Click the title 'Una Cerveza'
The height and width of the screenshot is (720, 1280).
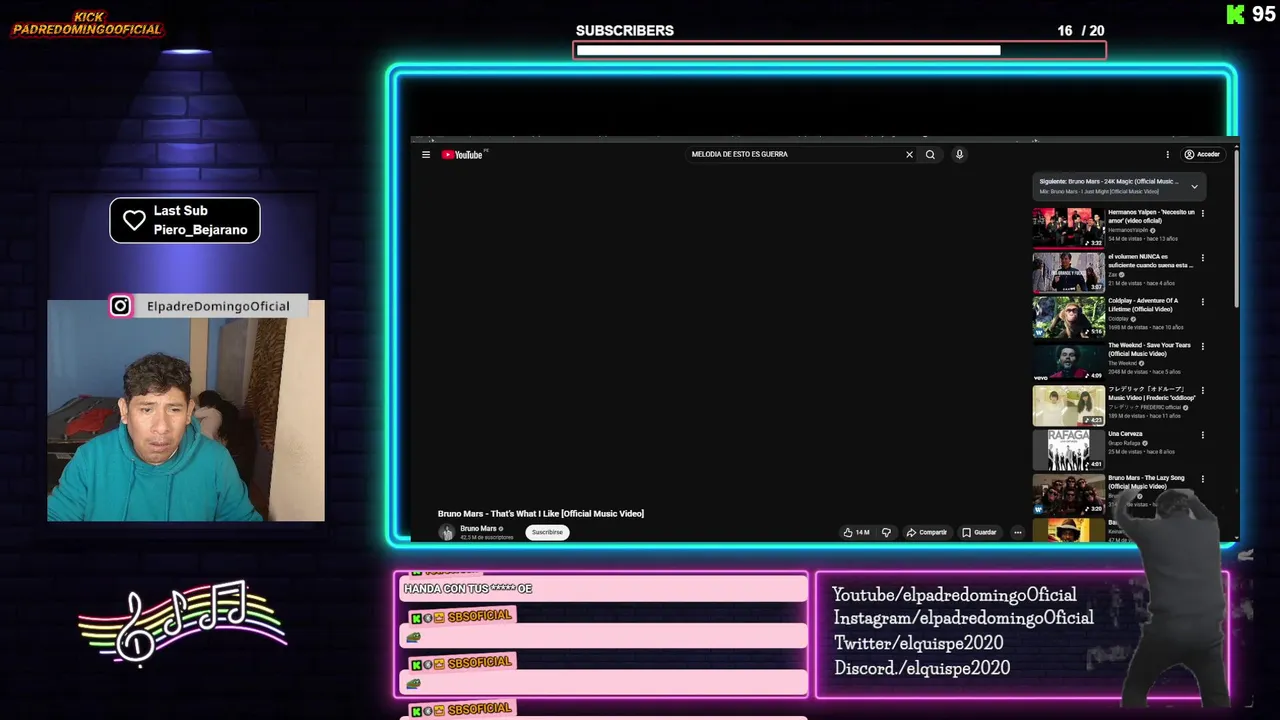tap(1125, 434)
